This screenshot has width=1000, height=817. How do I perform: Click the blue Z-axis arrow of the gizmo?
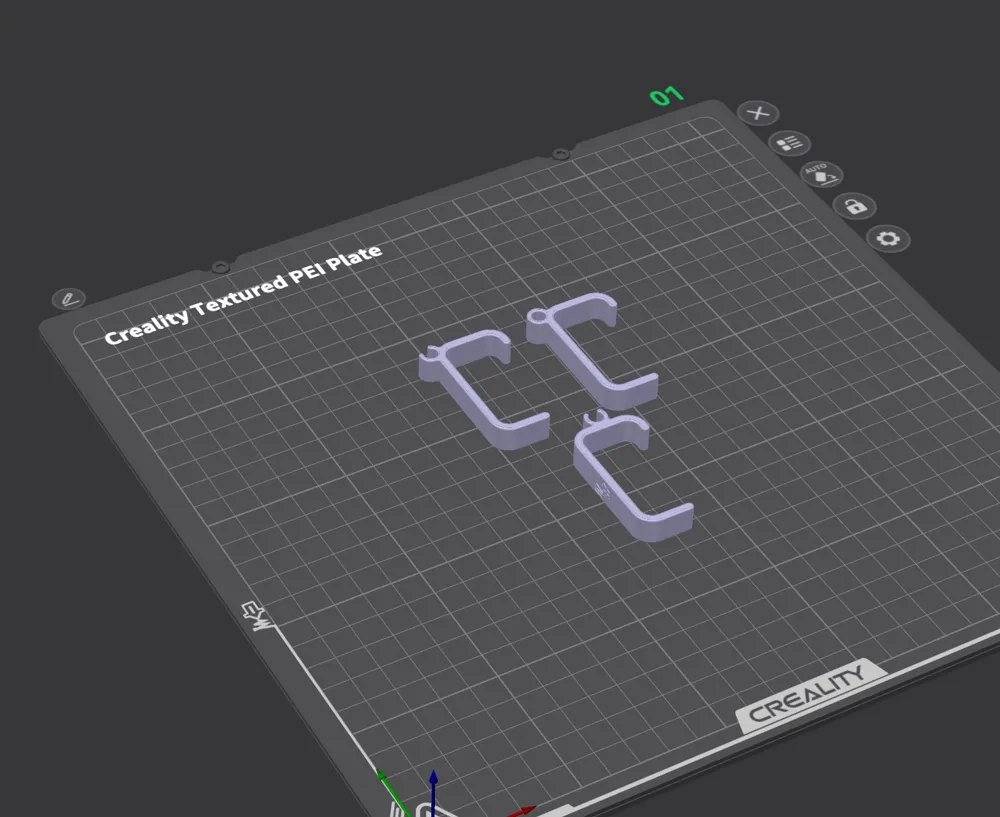pyautogui.click(x=431, y=775)
